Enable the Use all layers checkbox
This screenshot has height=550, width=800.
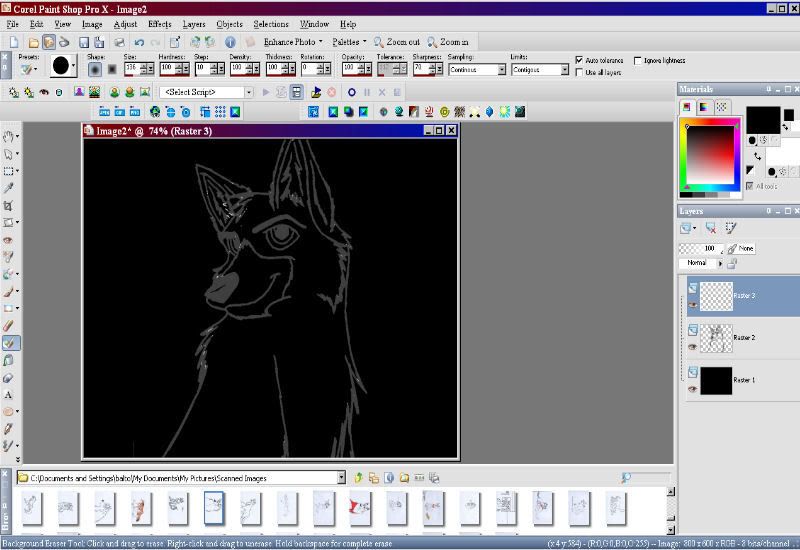tap(579, 72)
